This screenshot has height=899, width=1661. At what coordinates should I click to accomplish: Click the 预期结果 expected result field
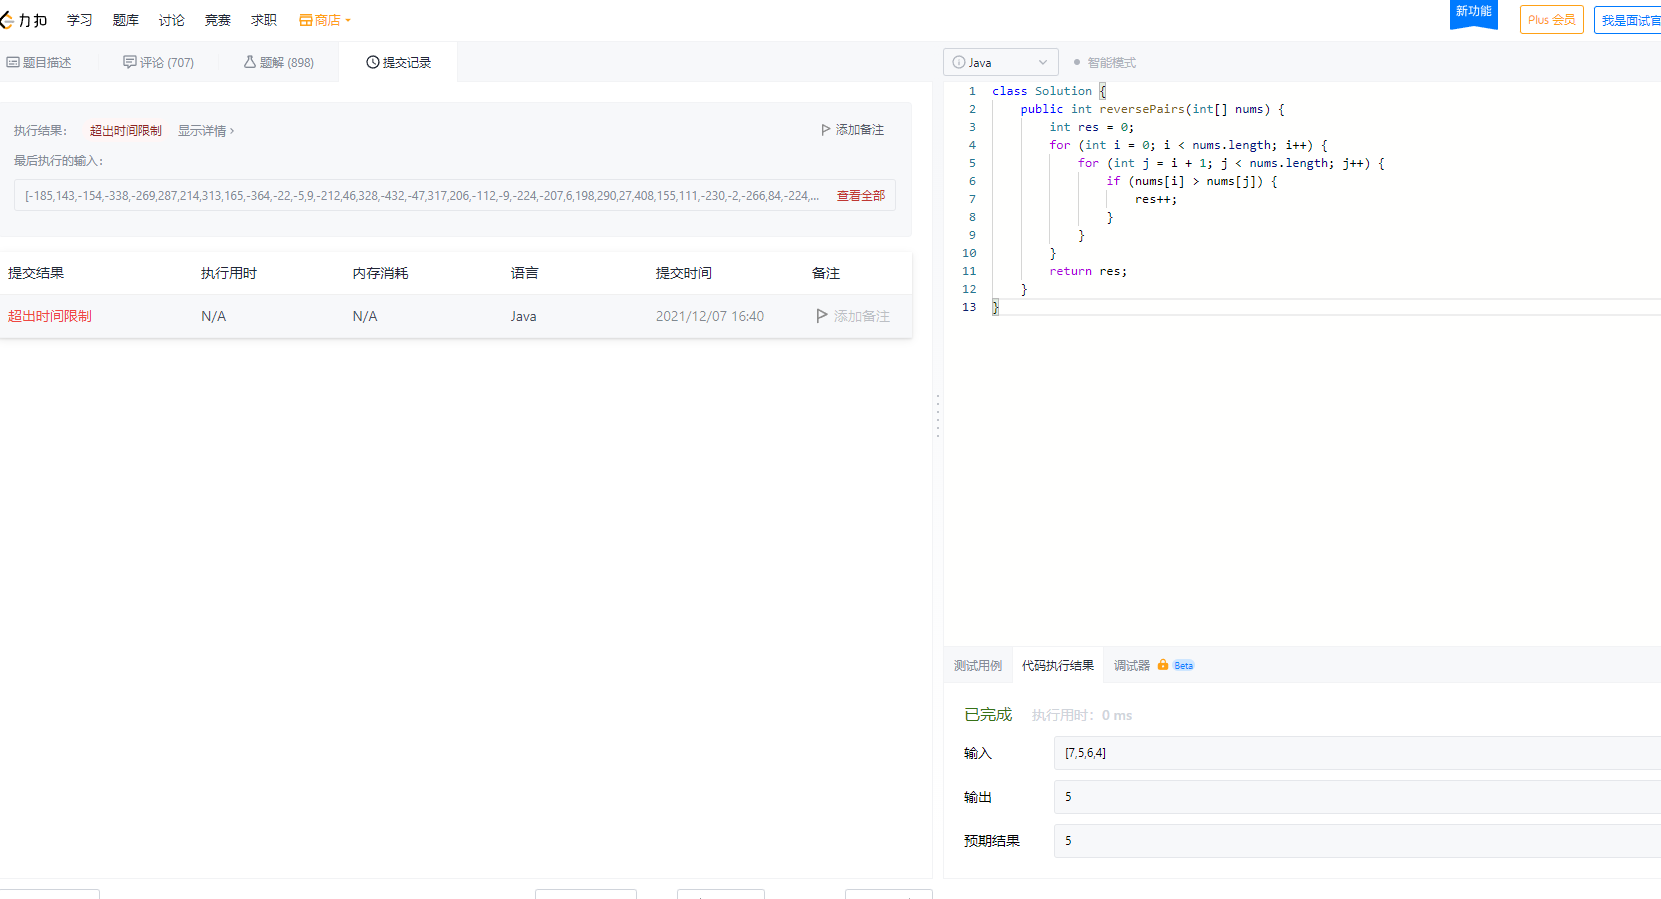click(1357, 841)
